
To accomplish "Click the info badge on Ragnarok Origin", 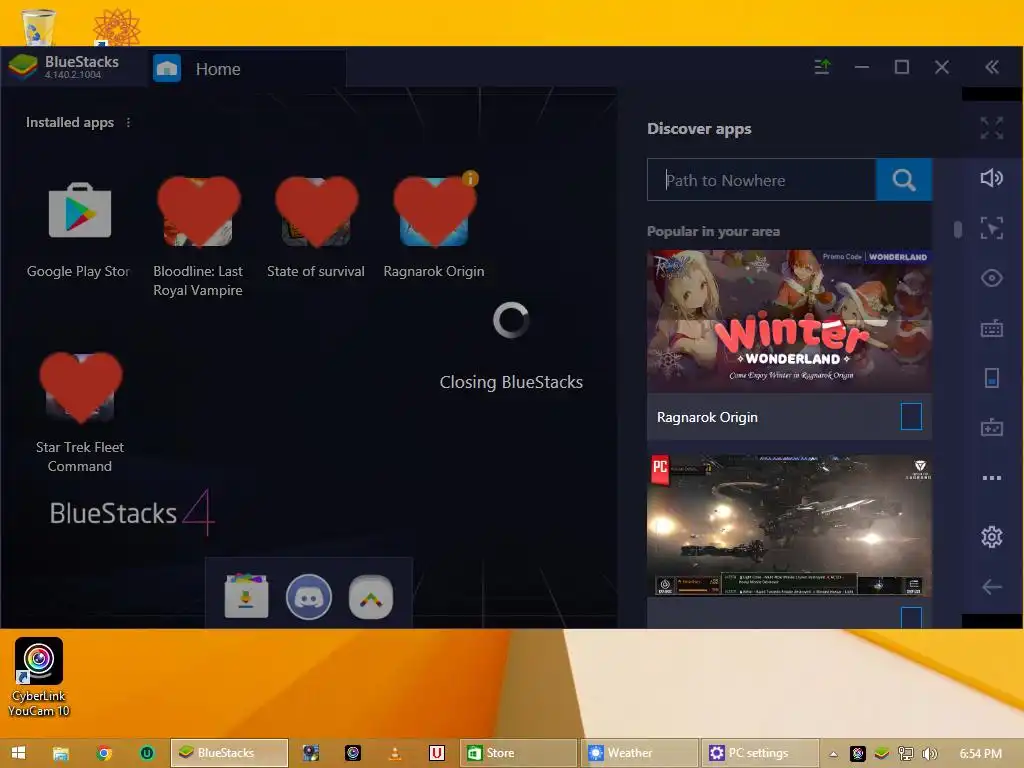I will click(470, 178).
